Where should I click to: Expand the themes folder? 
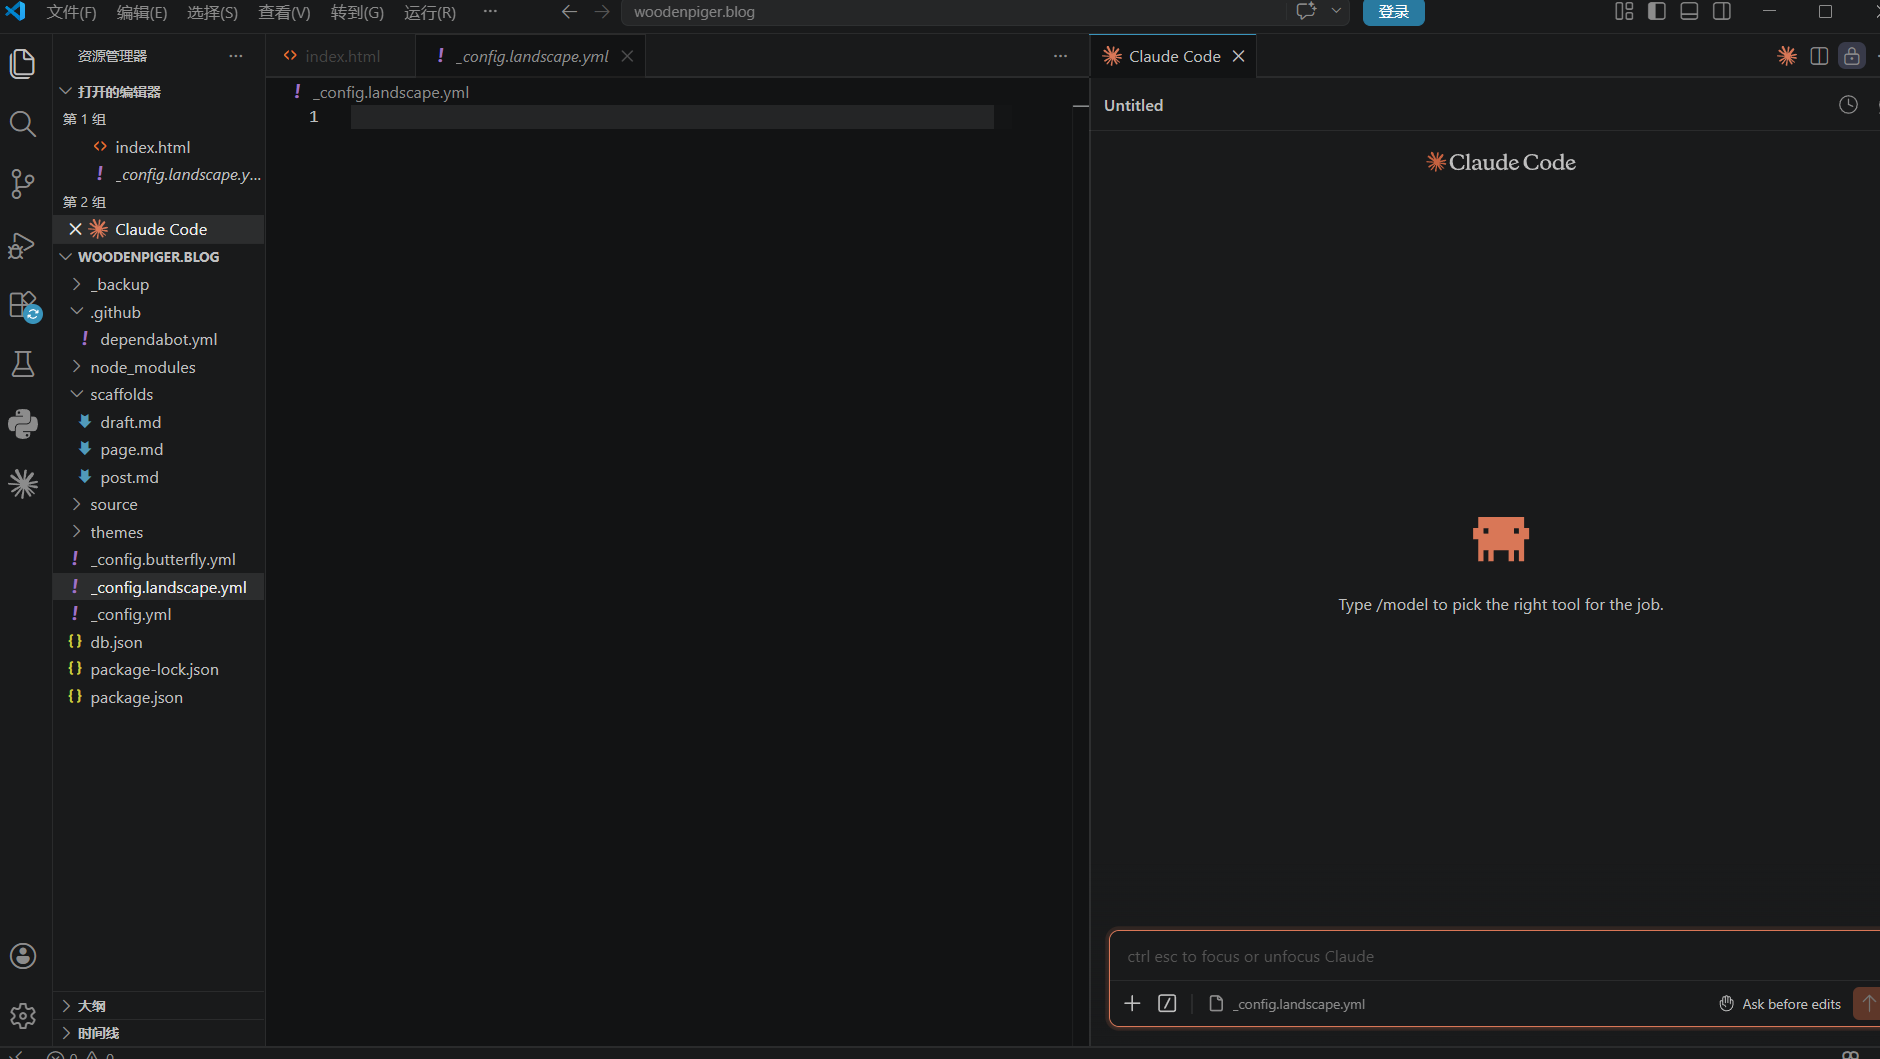point(116,532)
